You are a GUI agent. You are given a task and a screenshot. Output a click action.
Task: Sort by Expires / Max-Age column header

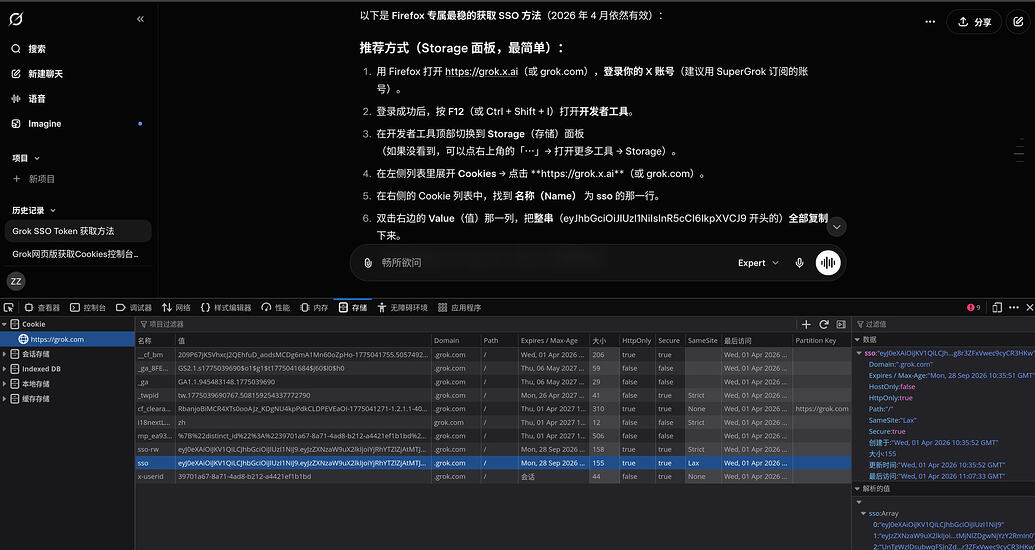(554, 340)
